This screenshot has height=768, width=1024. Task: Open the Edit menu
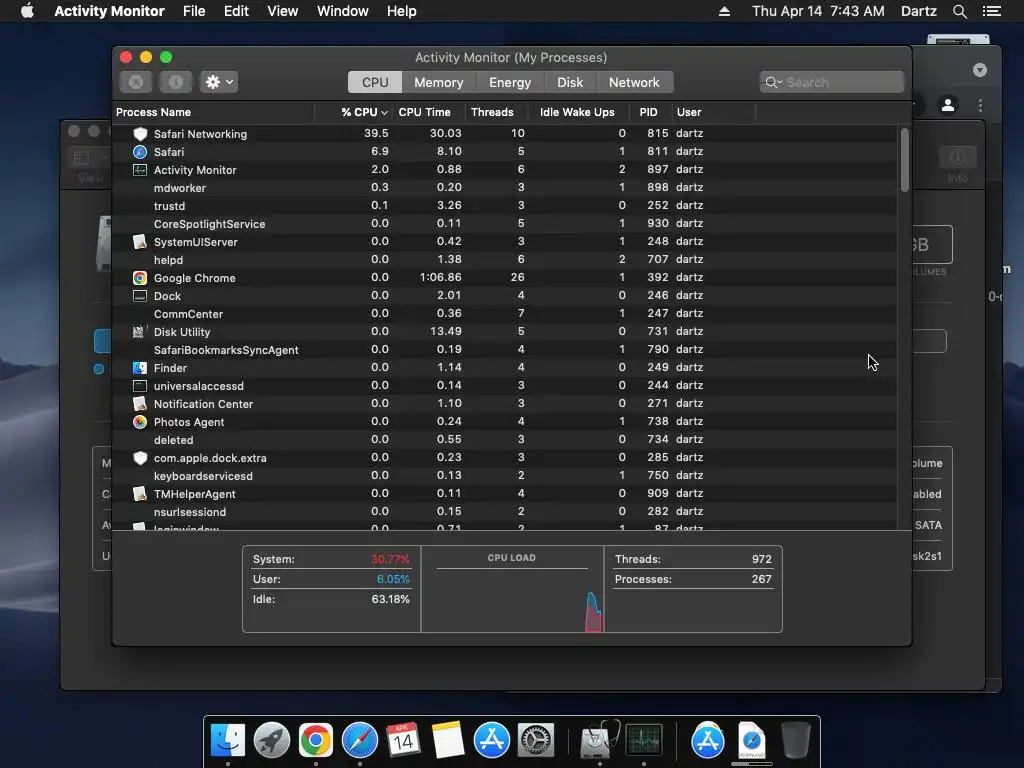pyautogui.click(x=236, y=11)
